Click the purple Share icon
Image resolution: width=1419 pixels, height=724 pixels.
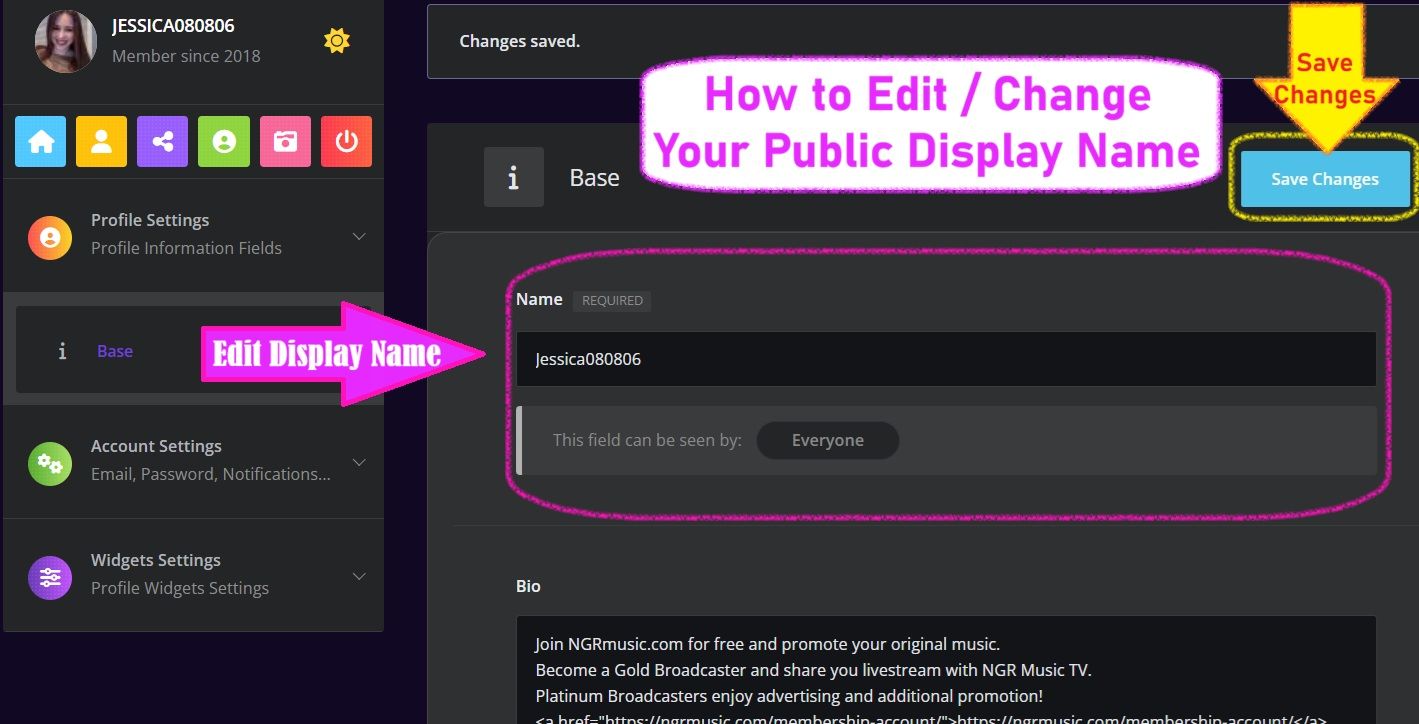tap(162, 141)
